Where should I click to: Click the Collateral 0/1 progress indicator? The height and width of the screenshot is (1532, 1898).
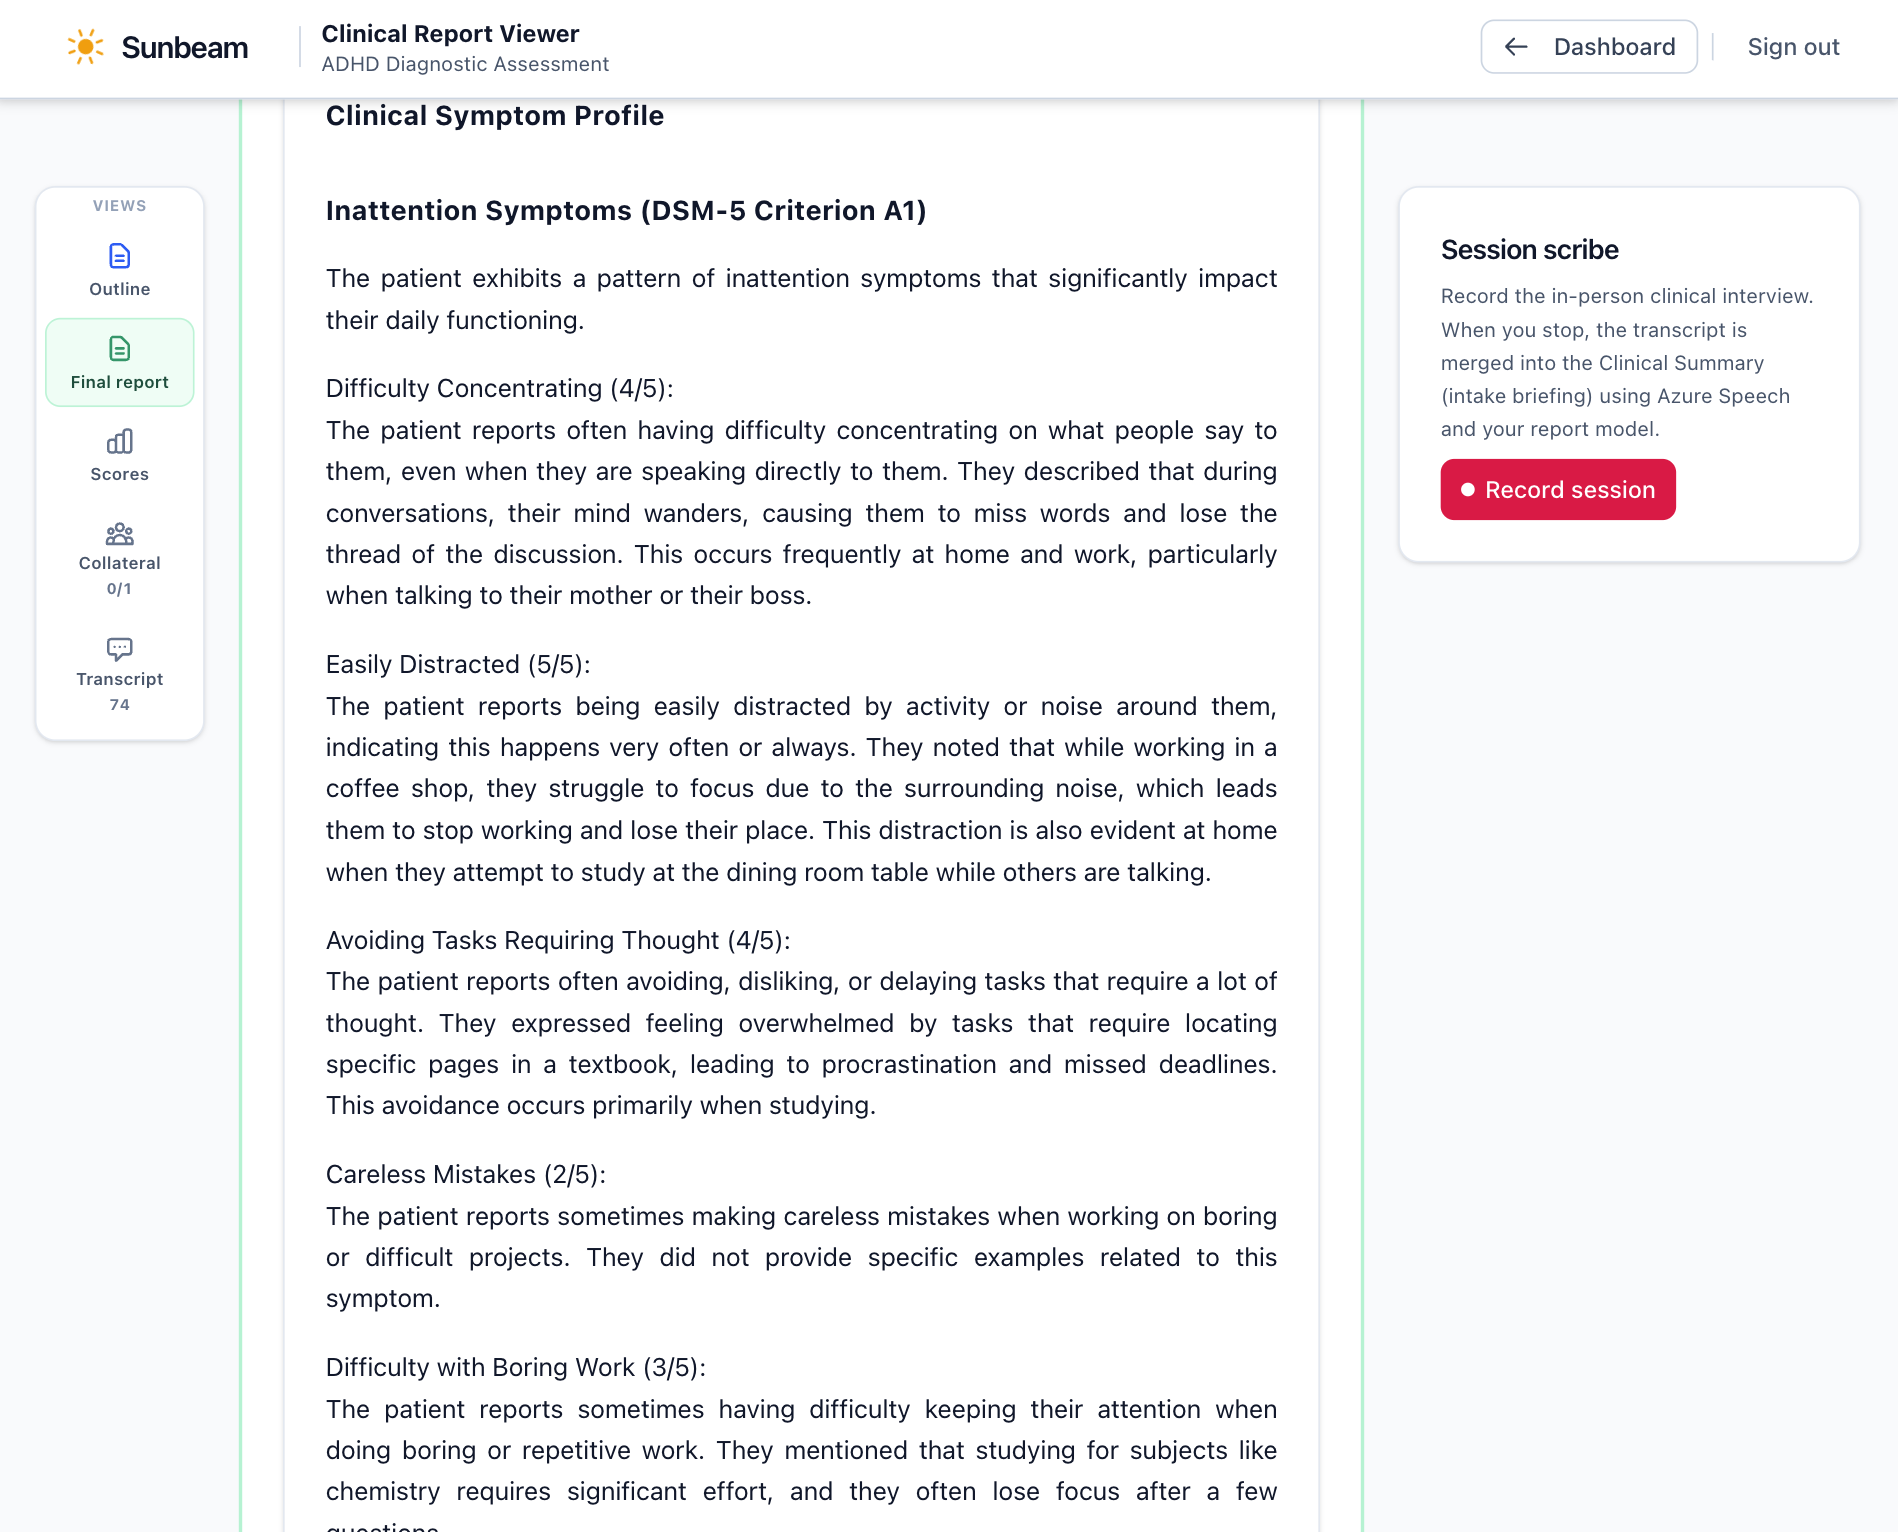(x=119, y=589)
